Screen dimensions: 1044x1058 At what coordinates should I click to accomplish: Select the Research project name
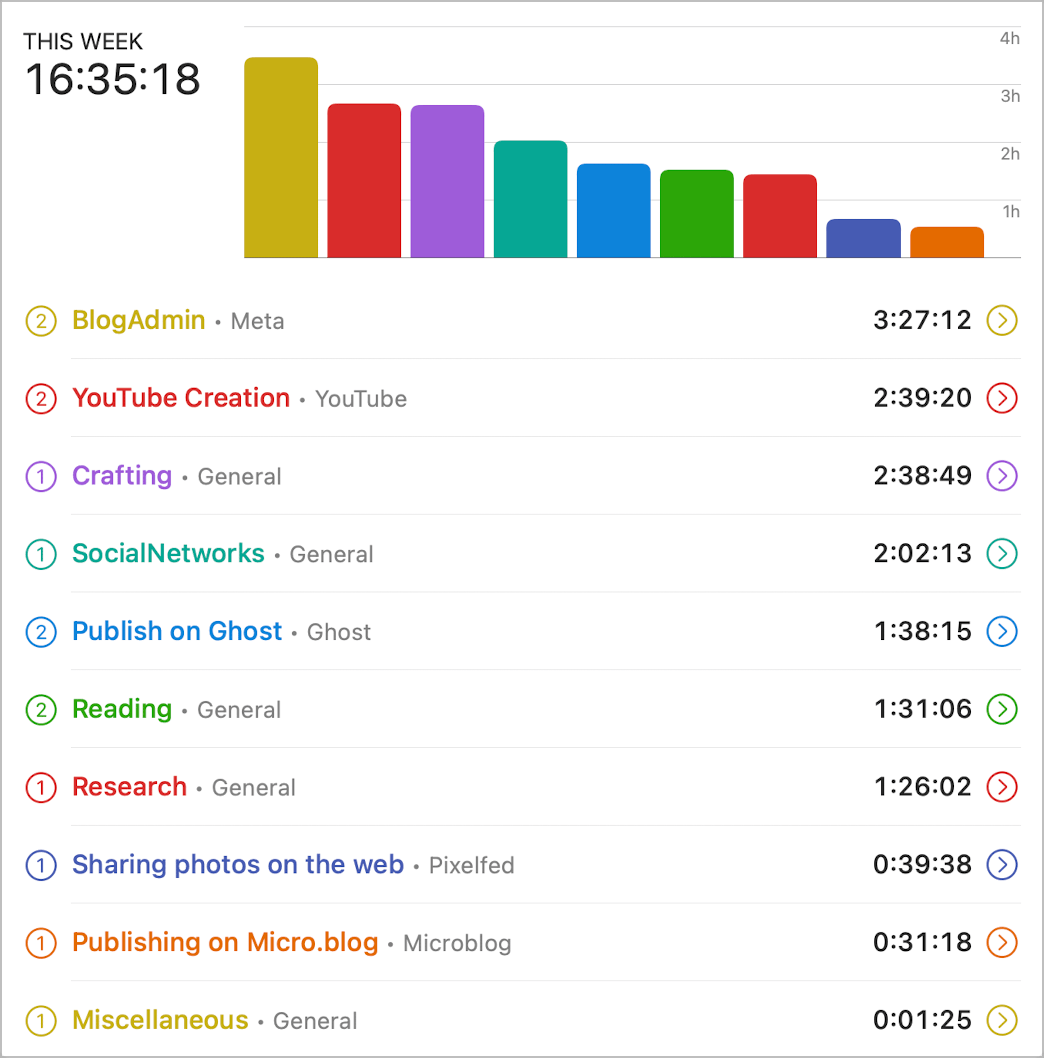click(x=129, y=787)
